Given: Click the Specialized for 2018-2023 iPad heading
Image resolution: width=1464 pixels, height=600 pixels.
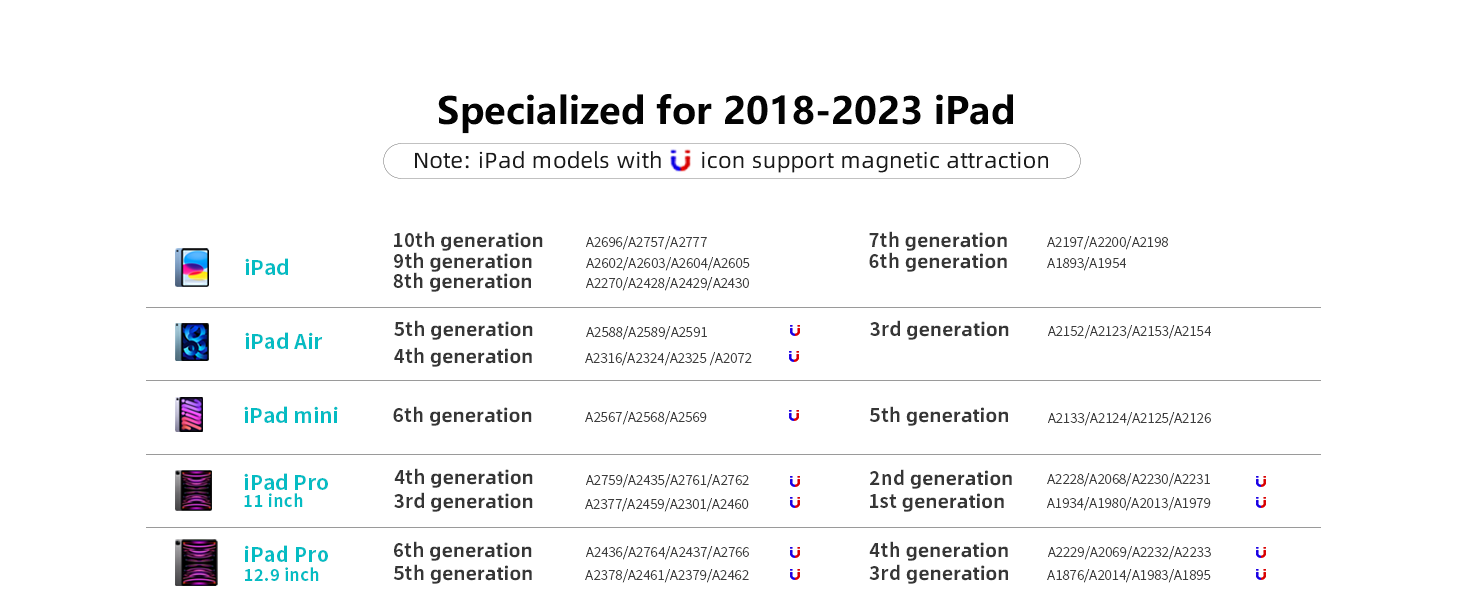Looking at the screenshot, I should 726,110.
